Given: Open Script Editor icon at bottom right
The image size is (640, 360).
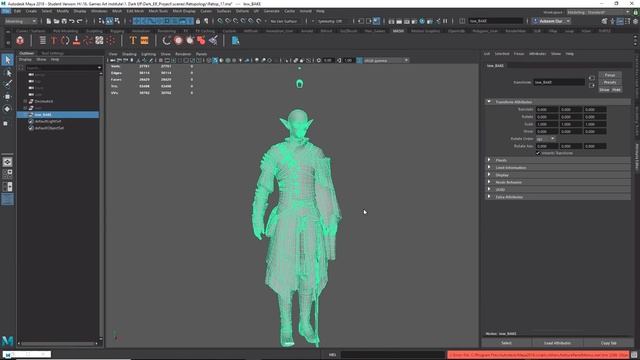Looking at the screenshot, I should (x=634, y=355).
